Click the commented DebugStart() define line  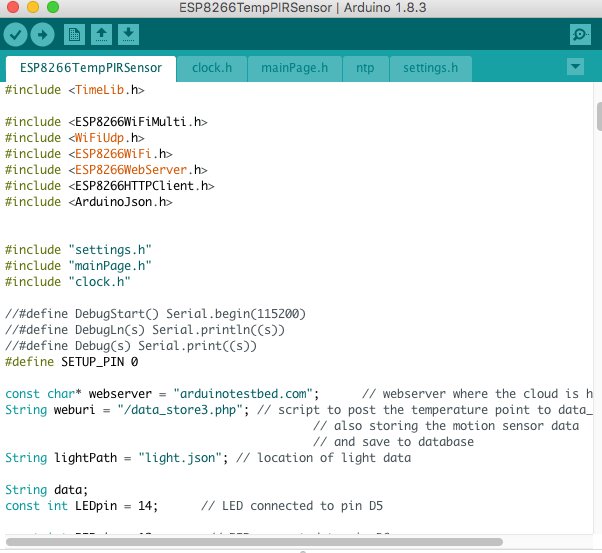[155, 314]
